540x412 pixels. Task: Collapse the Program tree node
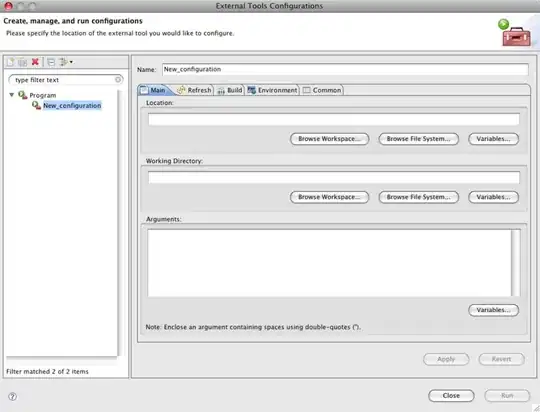coord(12,95)
